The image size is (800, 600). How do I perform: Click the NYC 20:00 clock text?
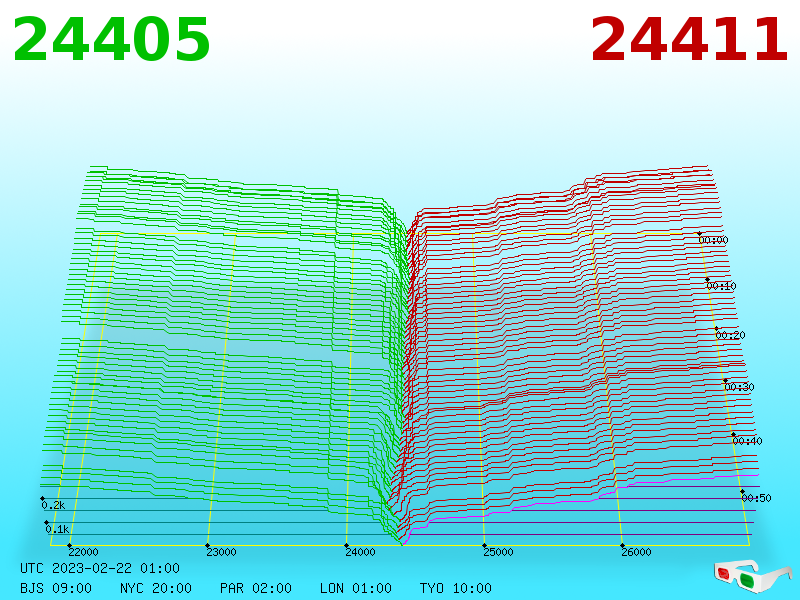click(x=156, y=588)
